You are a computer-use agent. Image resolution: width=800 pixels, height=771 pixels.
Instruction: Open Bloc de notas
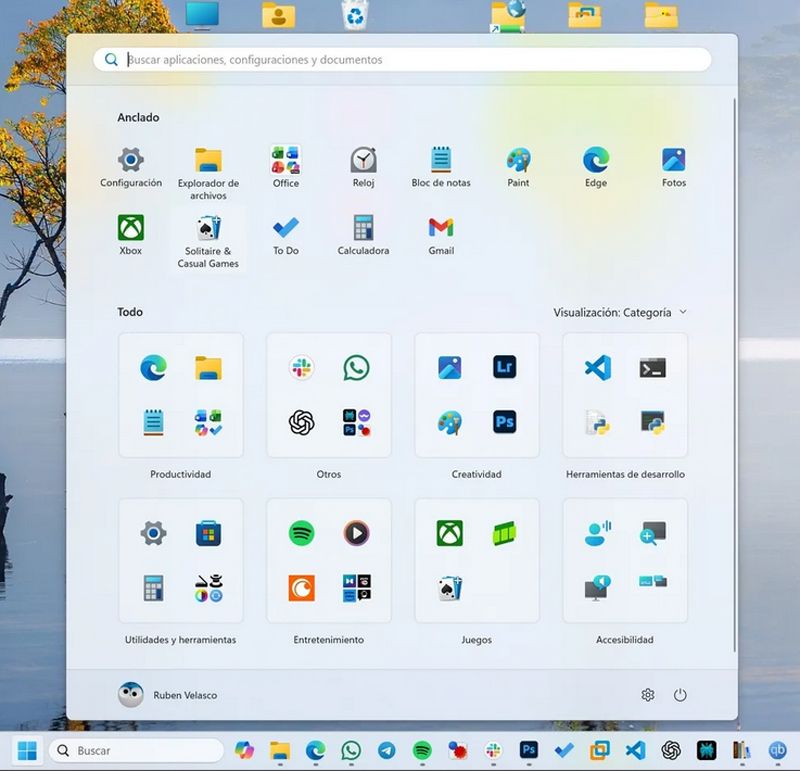coord(441,162)
